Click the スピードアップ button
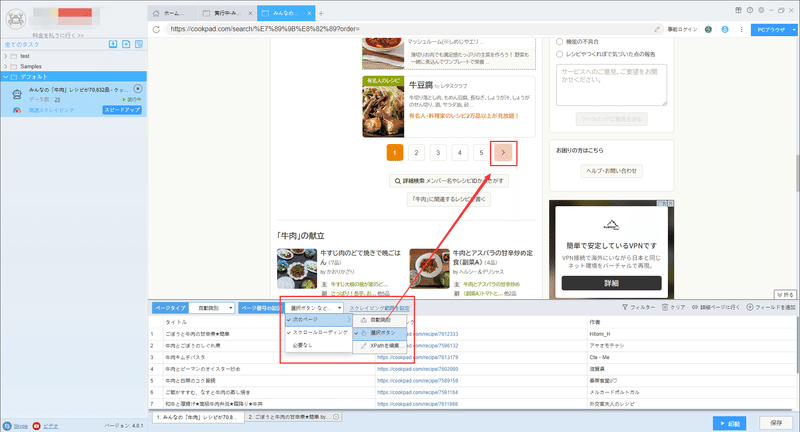This screenshot has height=432, width=800. (x=122, y=110)
